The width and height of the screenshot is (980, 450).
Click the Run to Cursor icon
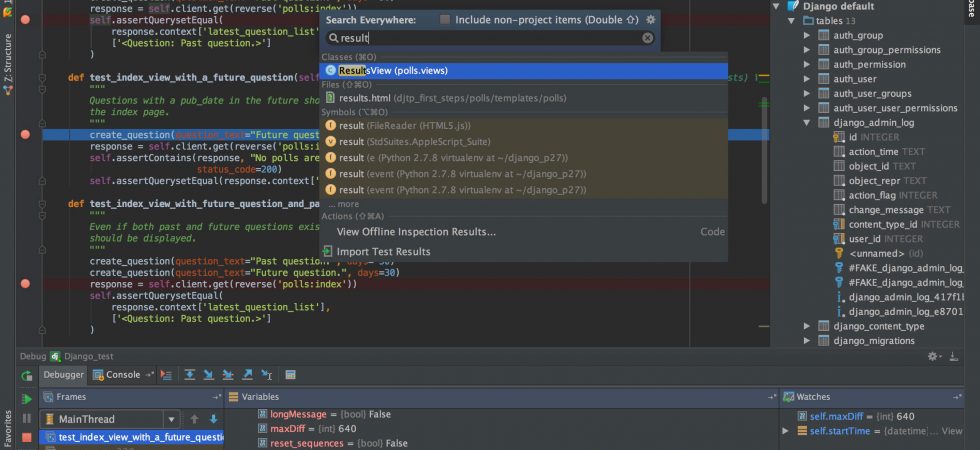point(267,374)
